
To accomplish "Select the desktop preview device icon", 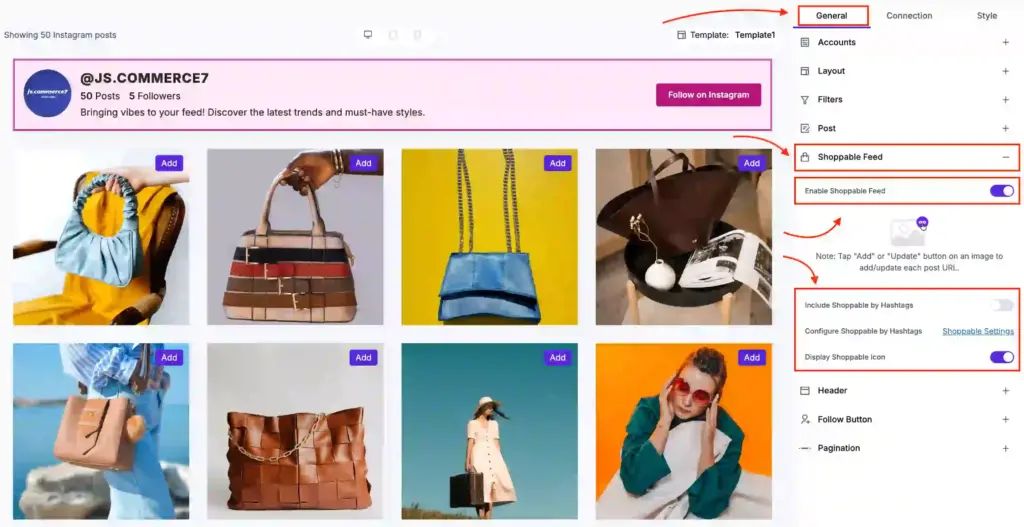I will pyautogui.click(x=368, y=35).
